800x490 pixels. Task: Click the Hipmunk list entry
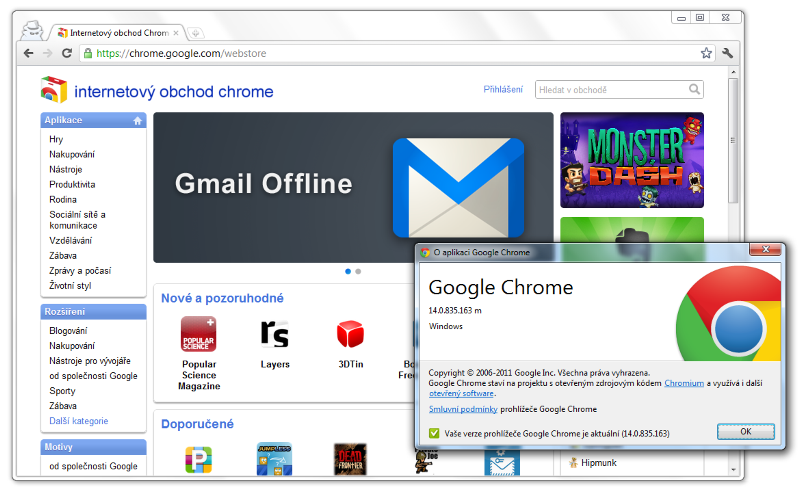pyautogui.click(x=593, y=462)
